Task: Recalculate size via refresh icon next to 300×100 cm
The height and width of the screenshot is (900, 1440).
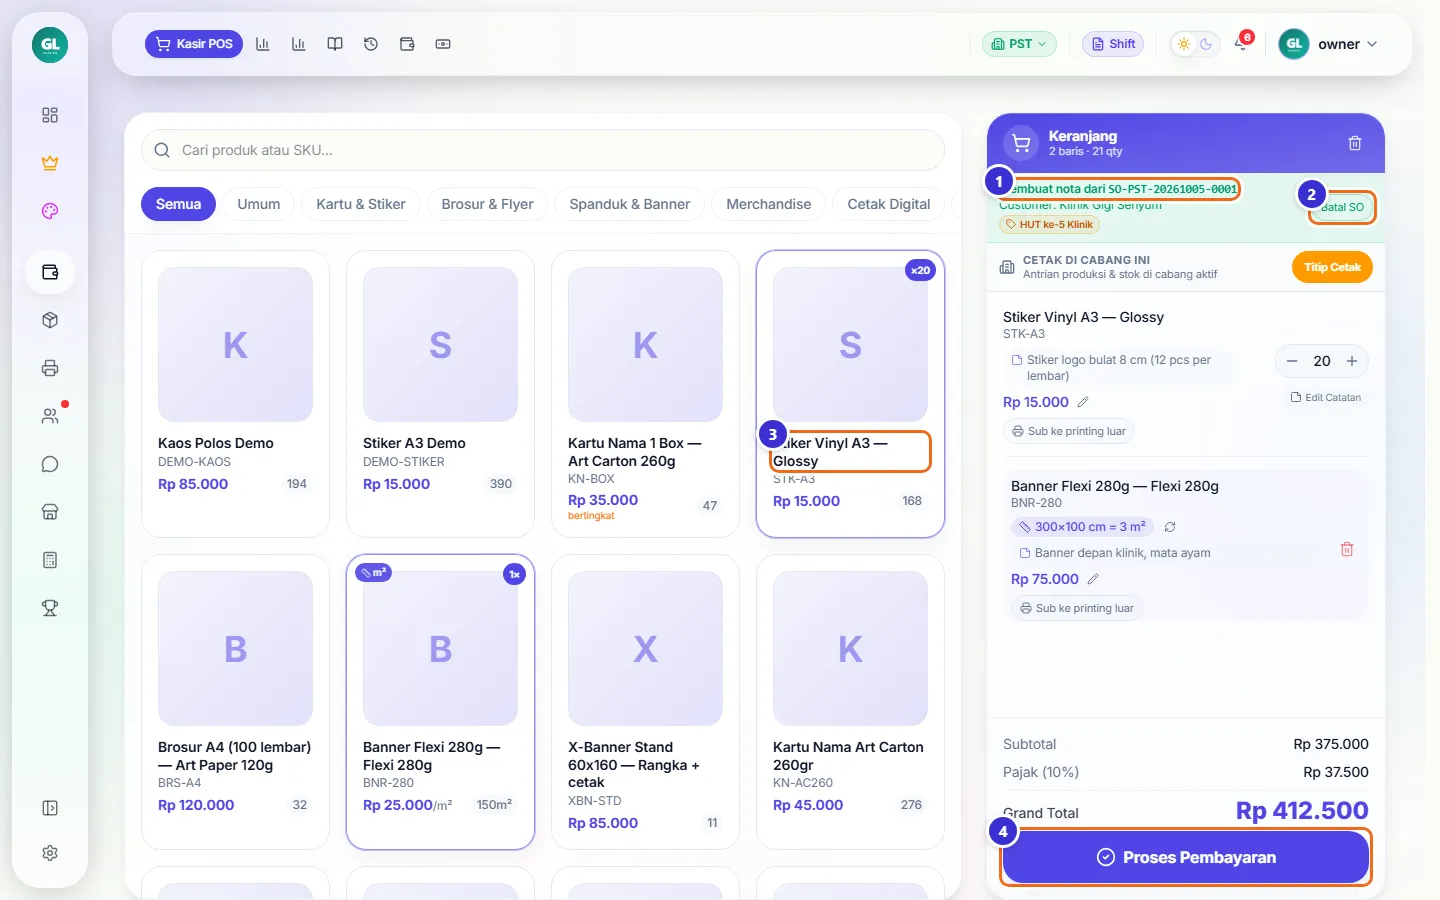Action: 1170,527
